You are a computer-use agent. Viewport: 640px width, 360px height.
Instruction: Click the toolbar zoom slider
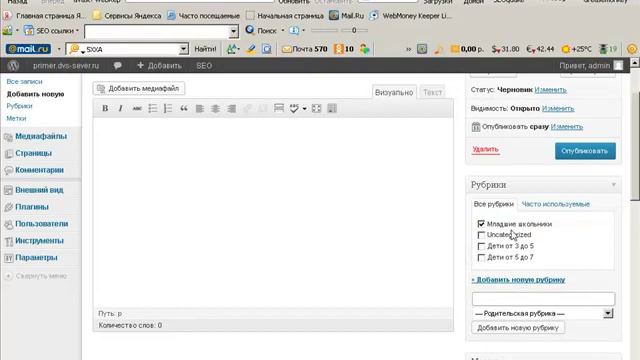tap(339, 30)
